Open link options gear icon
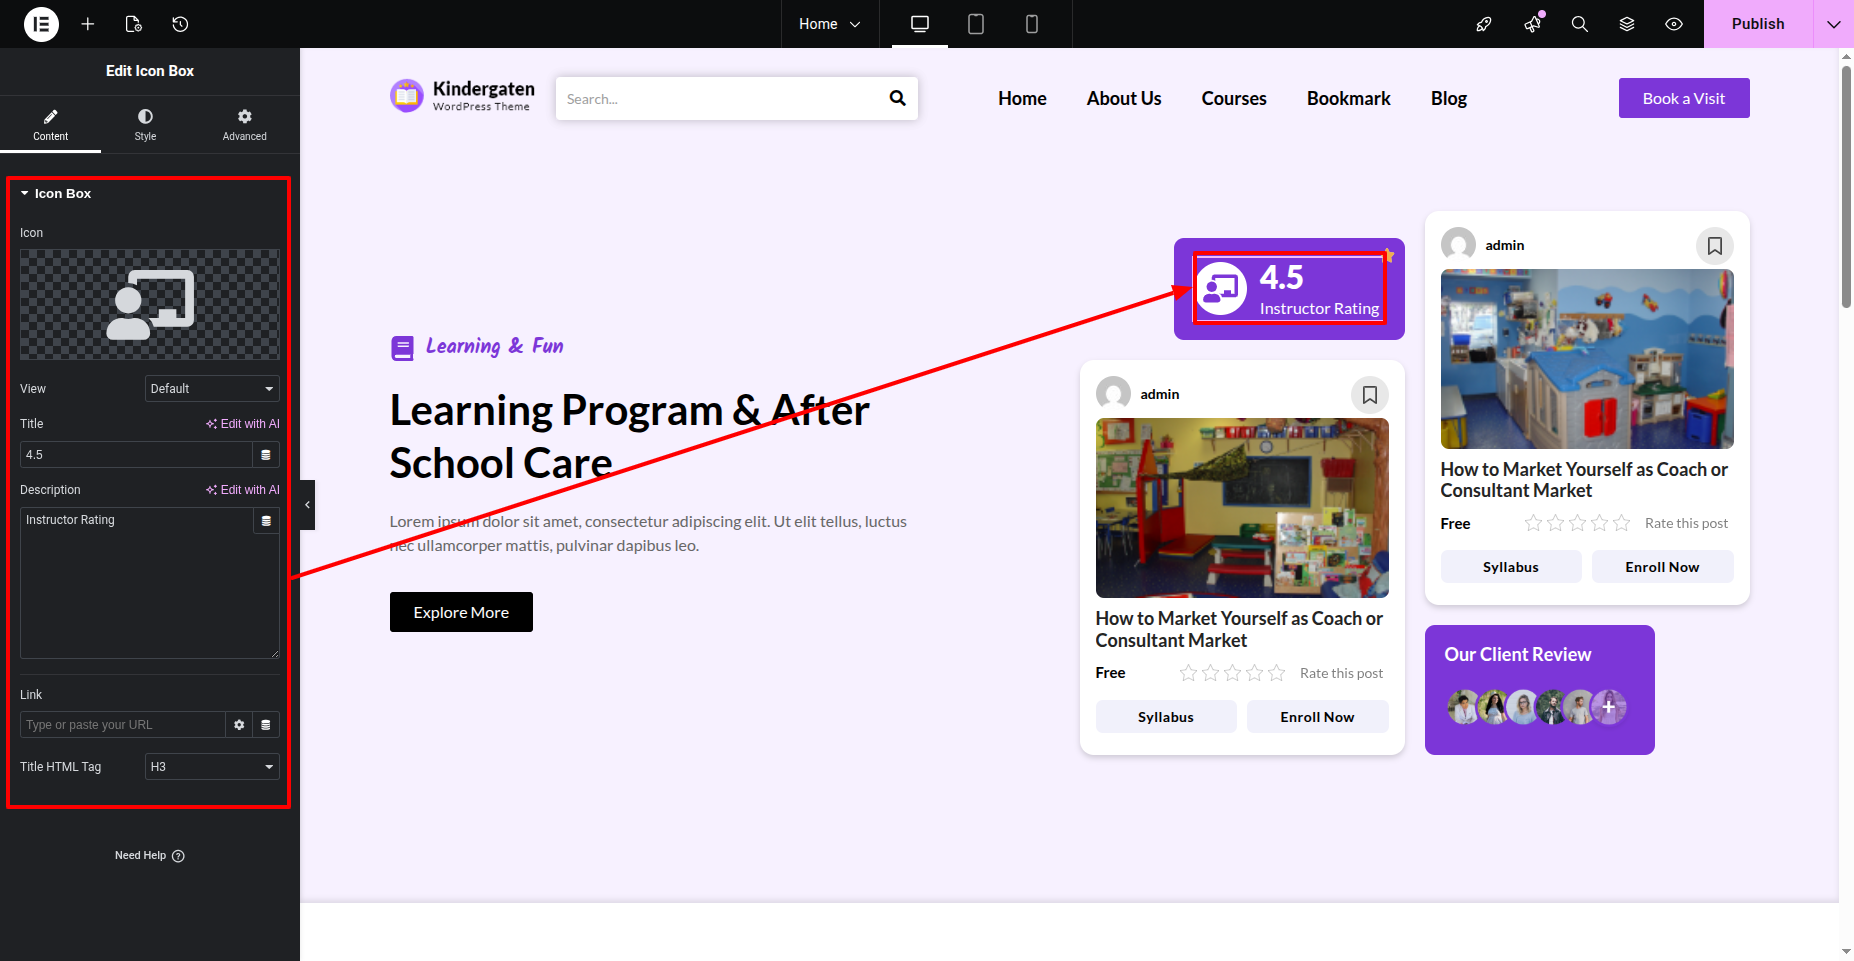The width and height of the screenshot is (1854, 961). click(239, 725)
